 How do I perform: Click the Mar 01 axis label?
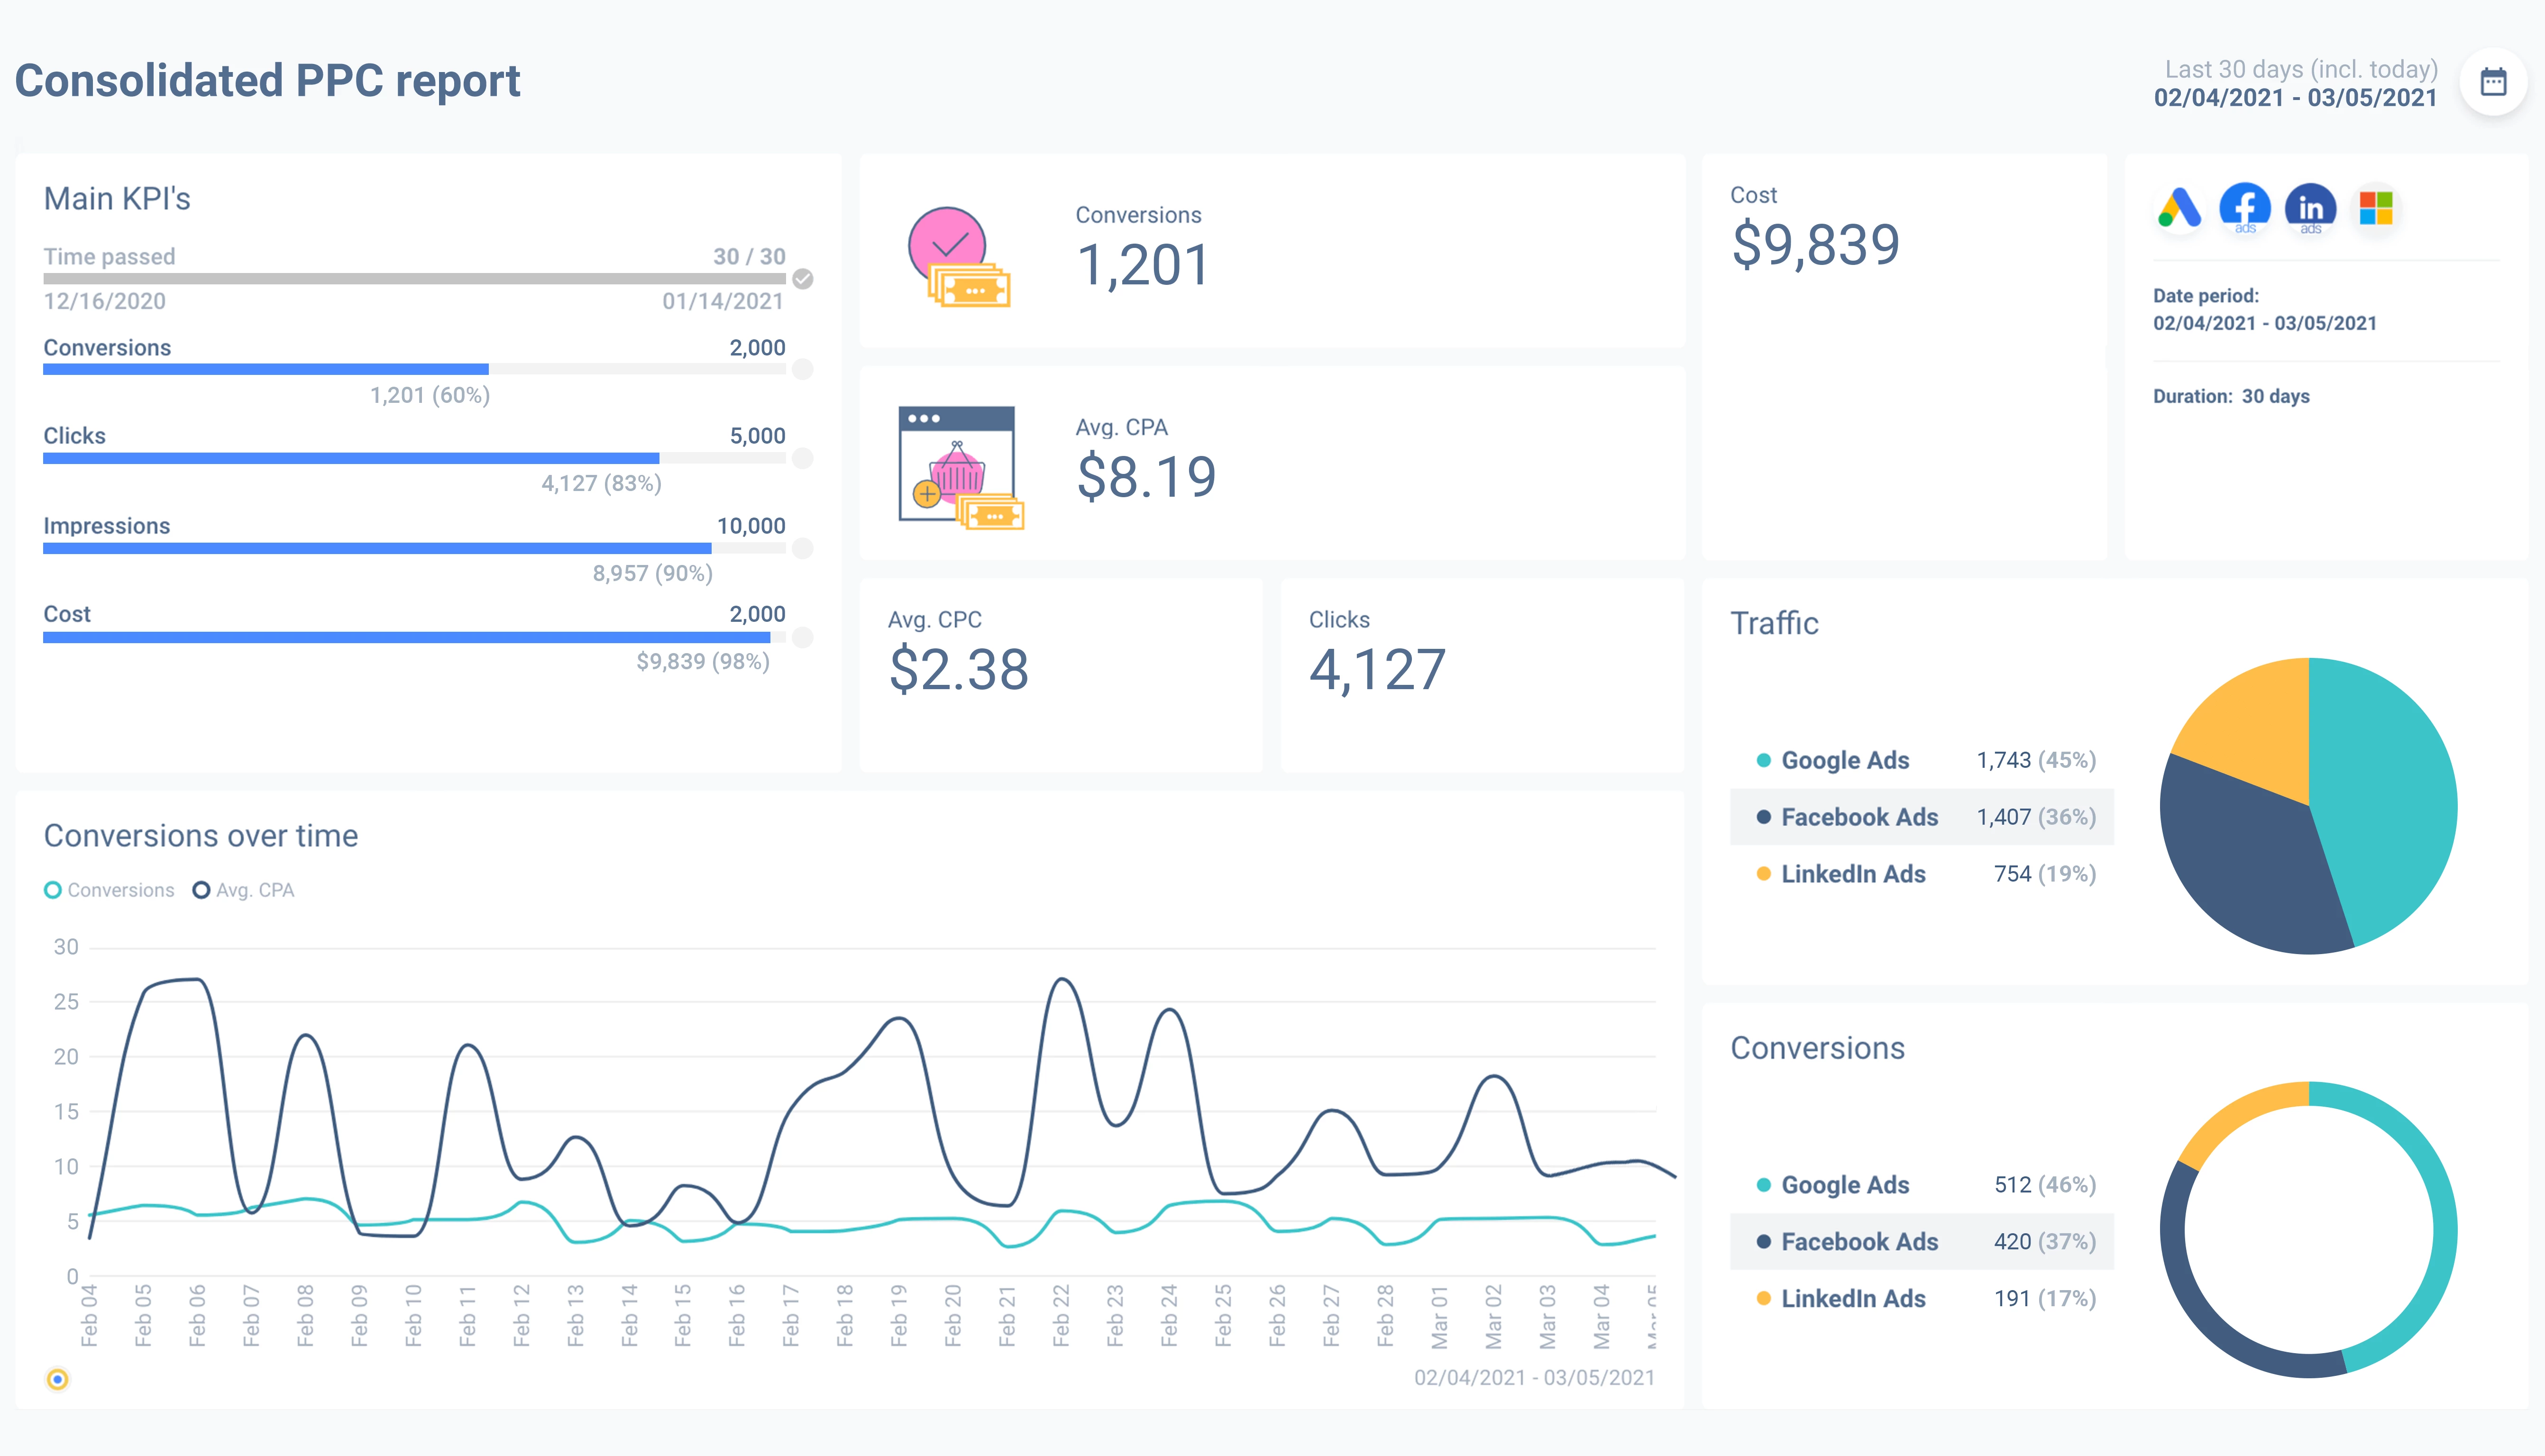click(1439, 1316)
